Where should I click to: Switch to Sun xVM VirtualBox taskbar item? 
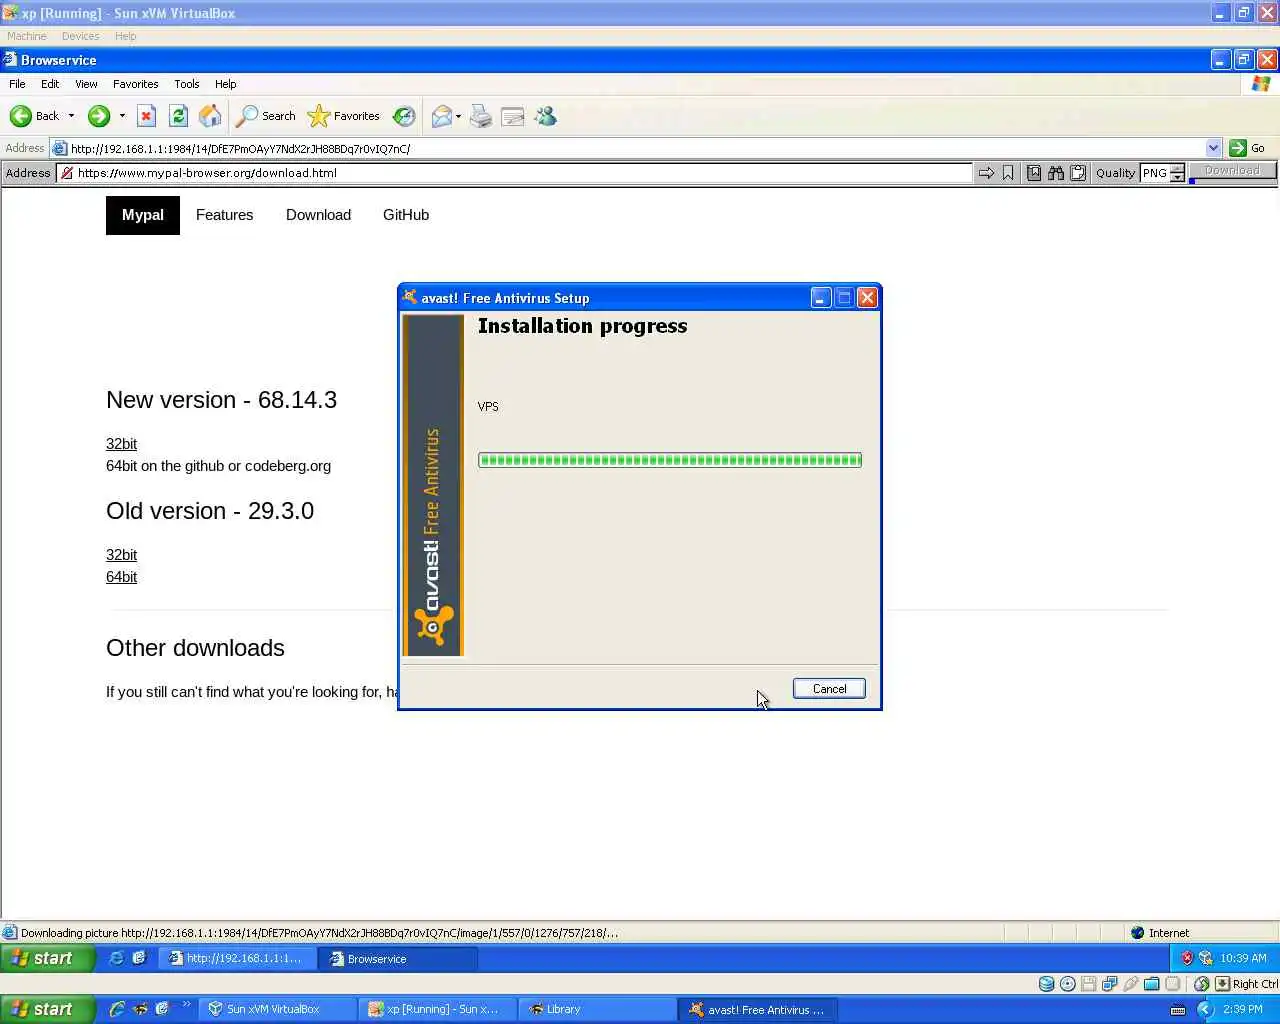tap(277, 1009)
